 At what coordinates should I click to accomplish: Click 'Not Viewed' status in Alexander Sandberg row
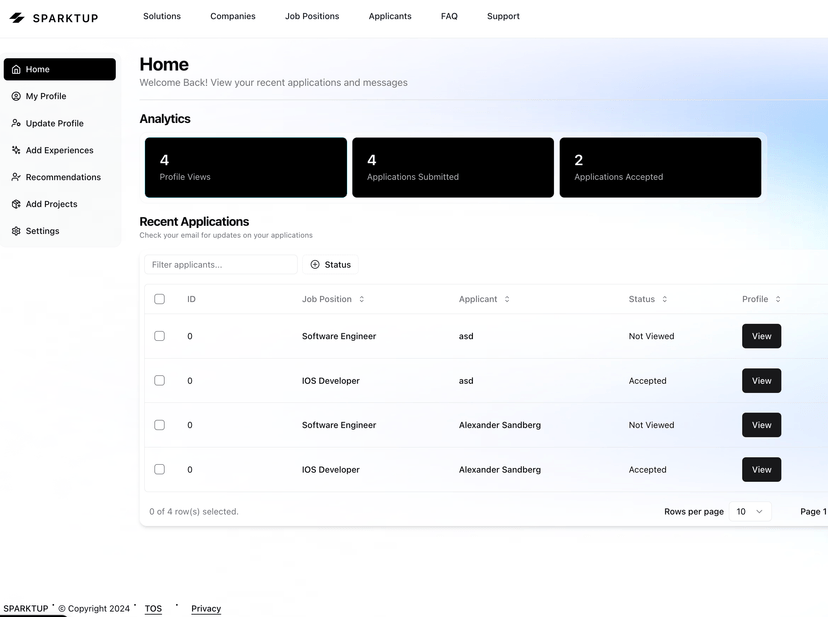[651, 425]
